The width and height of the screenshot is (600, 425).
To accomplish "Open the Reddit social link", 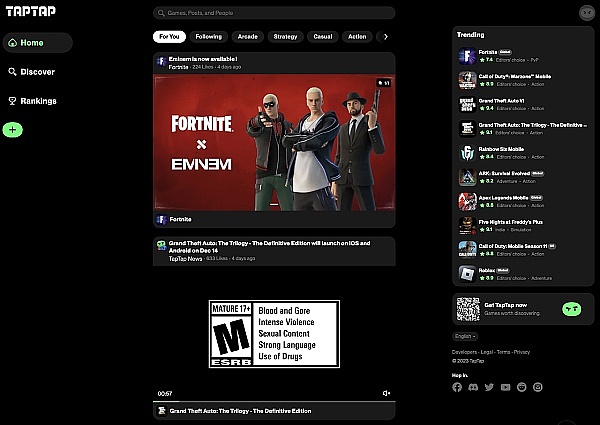I will coord(521,387).
